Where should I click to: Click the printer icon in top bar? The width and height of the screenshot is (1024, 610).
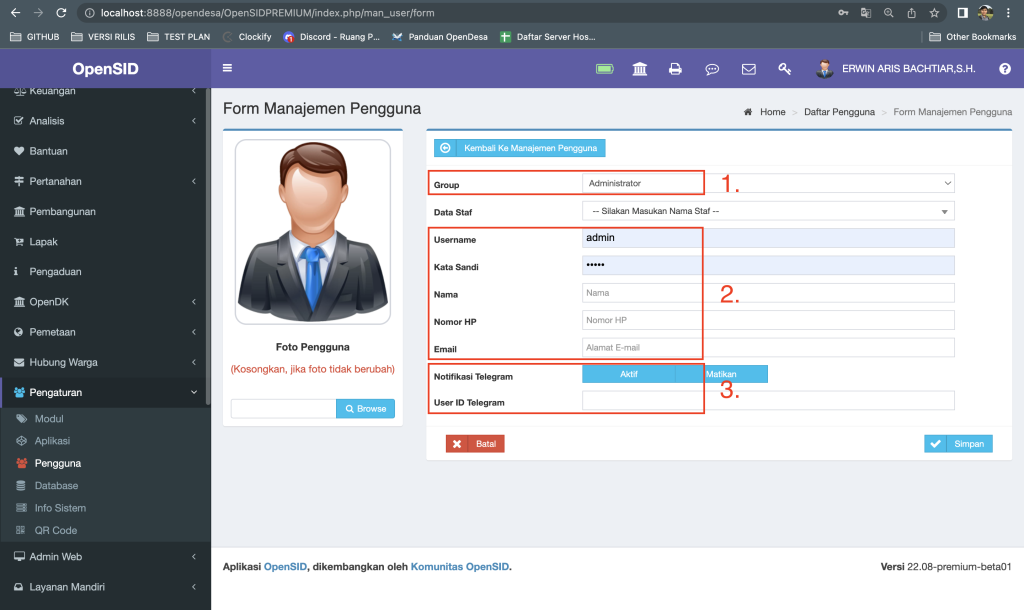point(675,69)
